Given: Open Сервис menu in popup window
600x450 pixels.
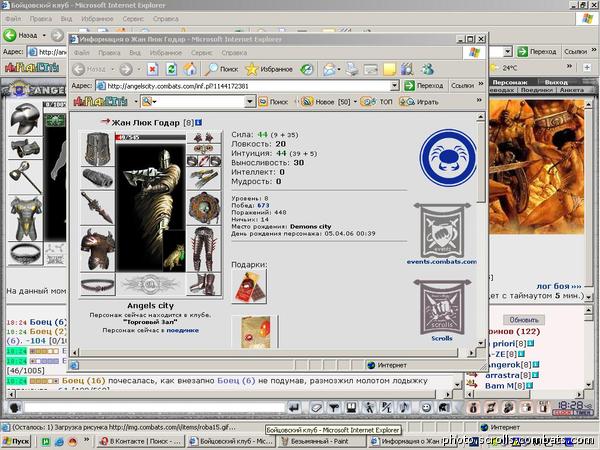Looking at the screenshot, I should coord(201,53).
